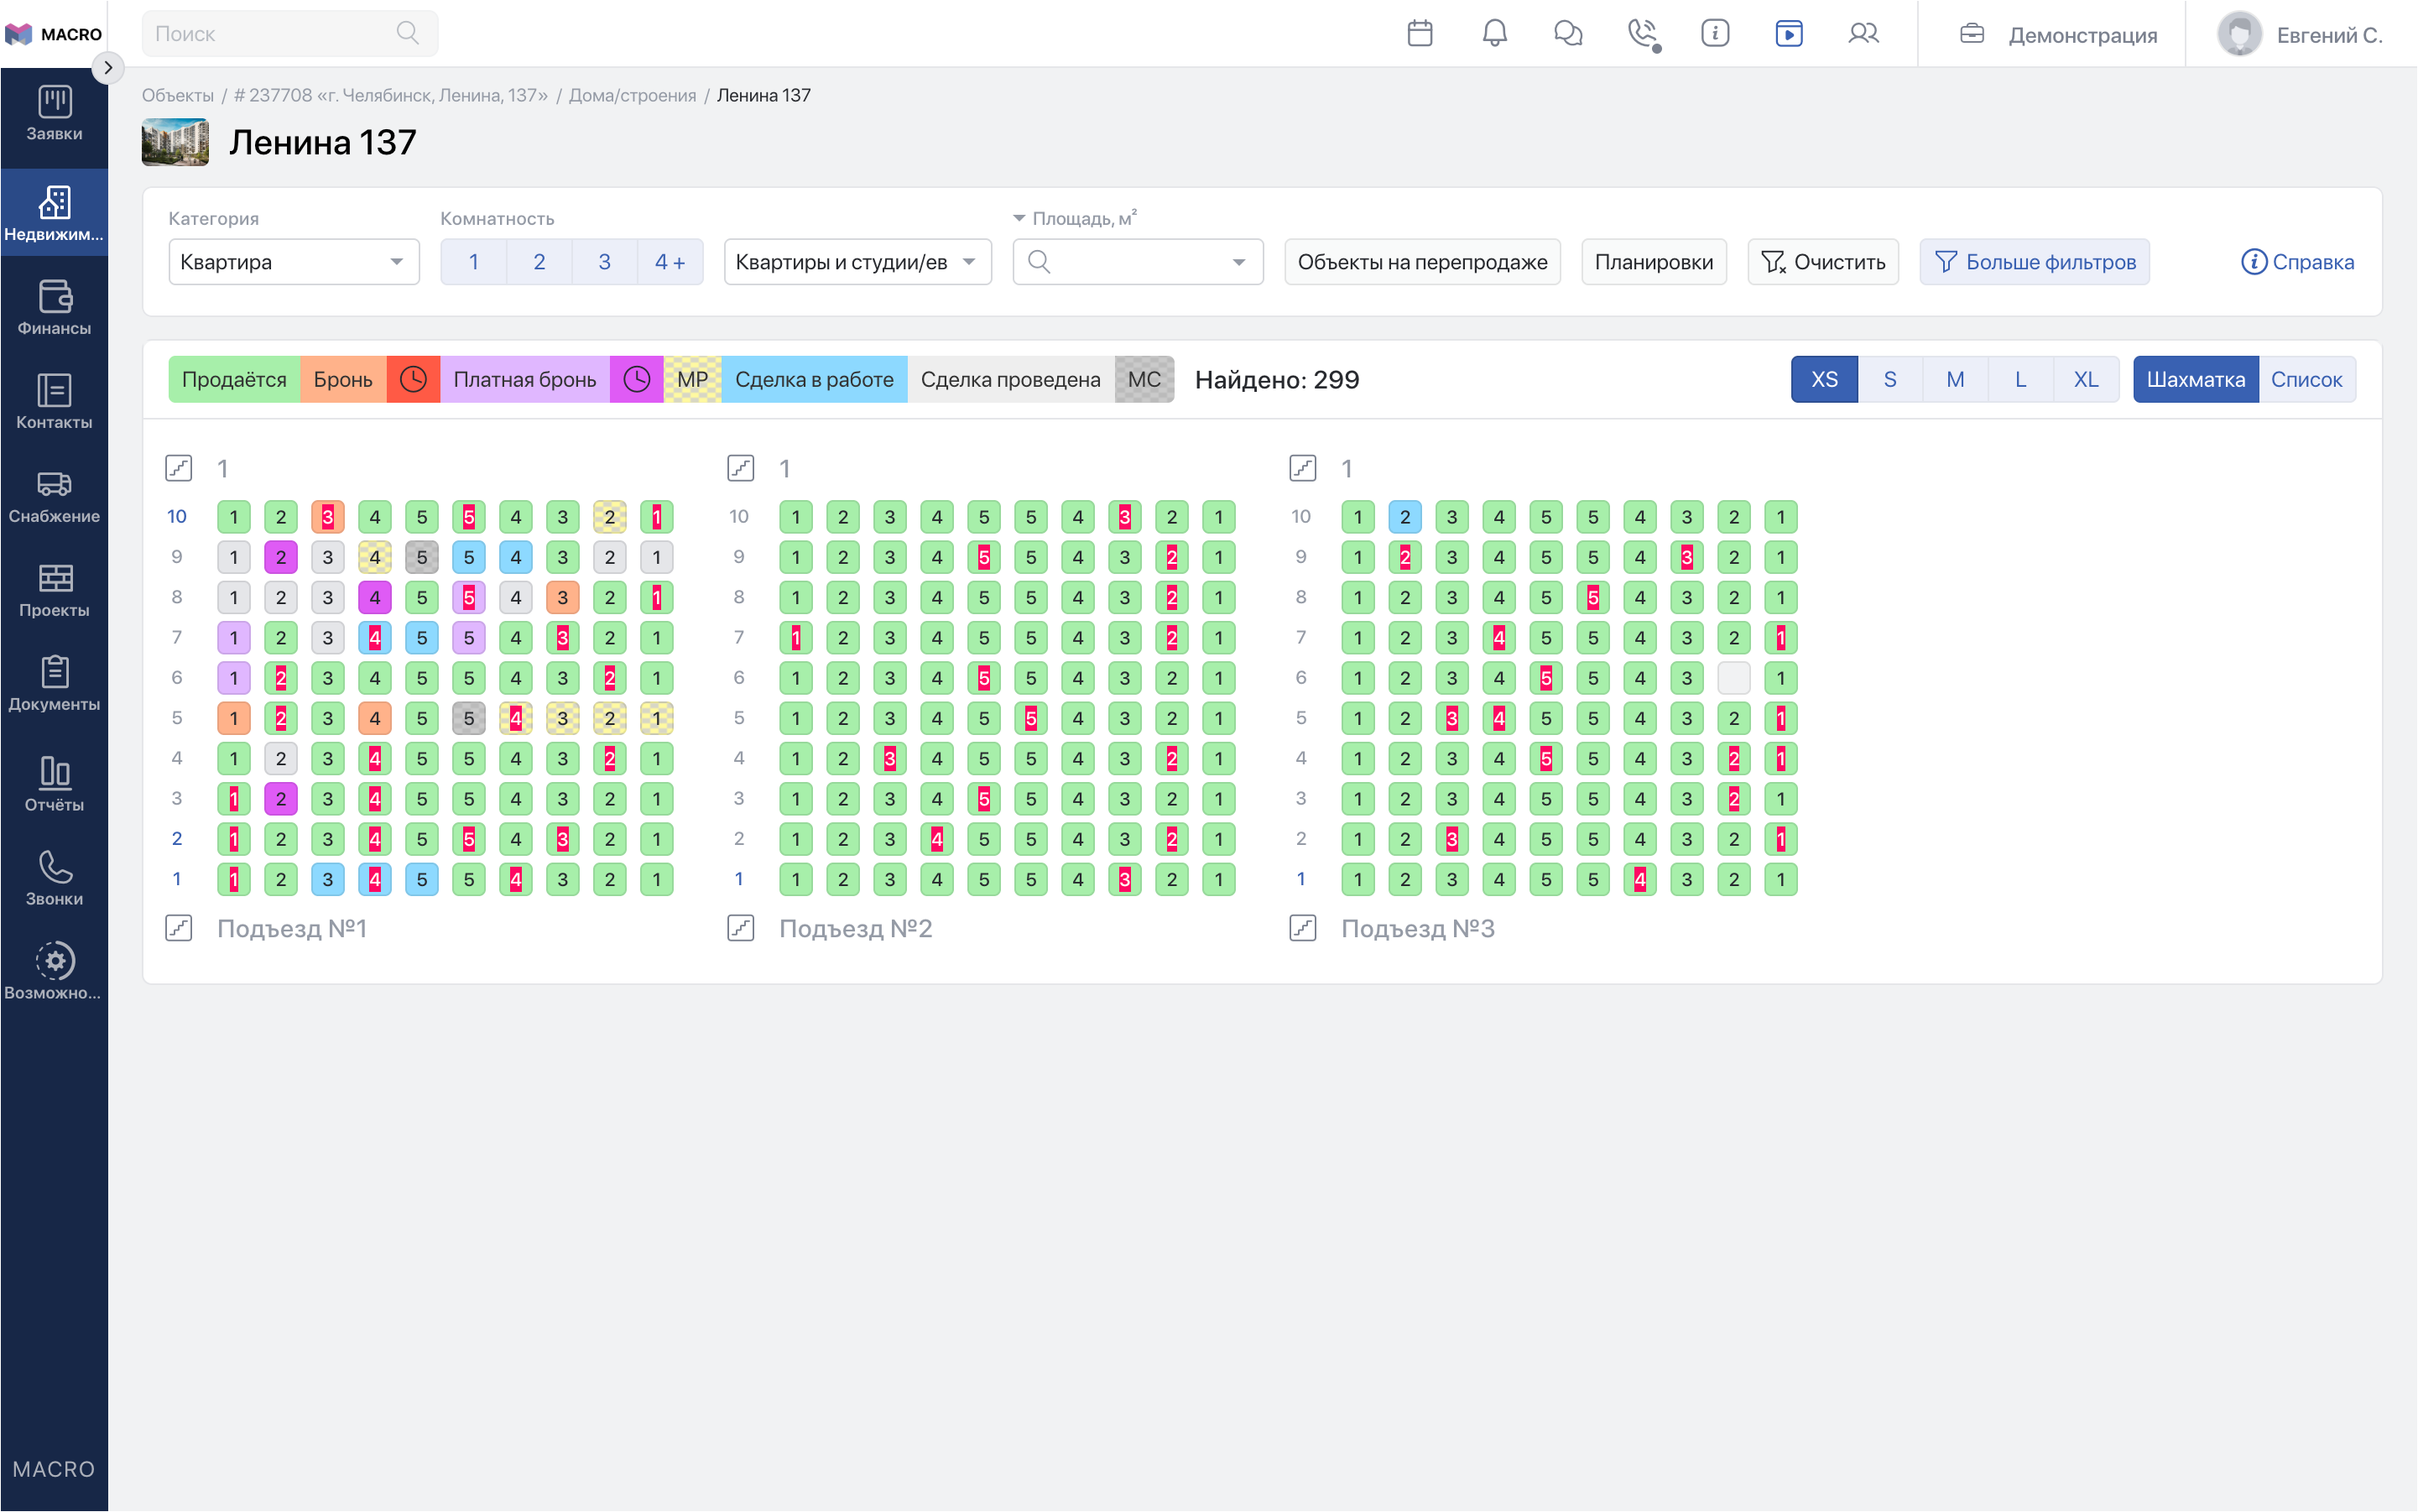
Task: Click the Очистить filters button
Action: 1822,262
